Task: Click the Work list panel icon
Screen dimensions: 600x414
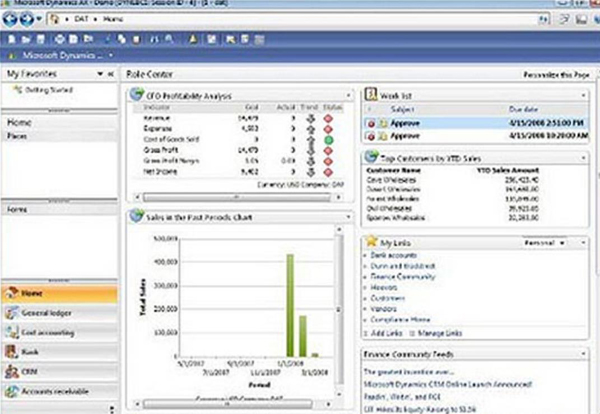Action: [370, 94]
